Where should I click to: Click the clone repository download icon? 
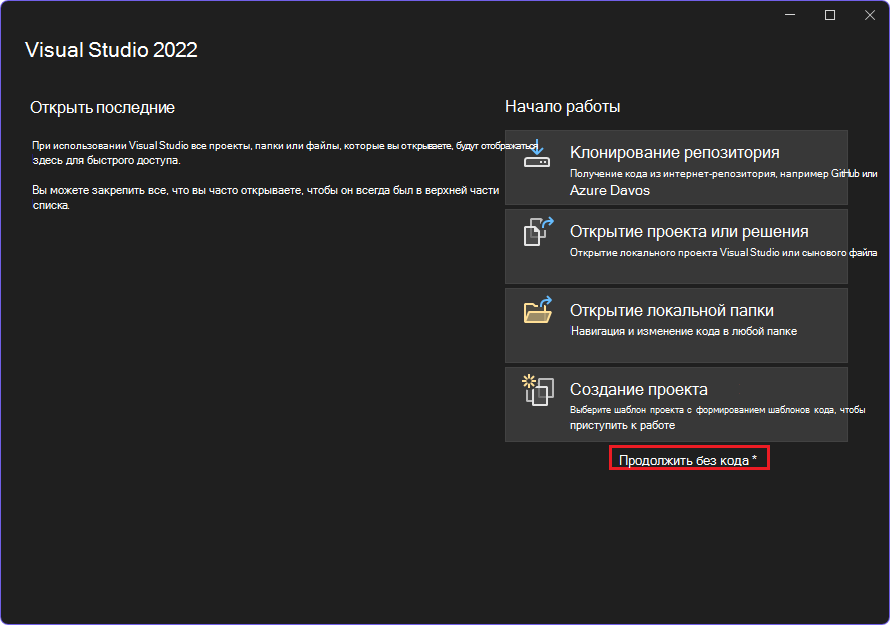tap(537, 154)
